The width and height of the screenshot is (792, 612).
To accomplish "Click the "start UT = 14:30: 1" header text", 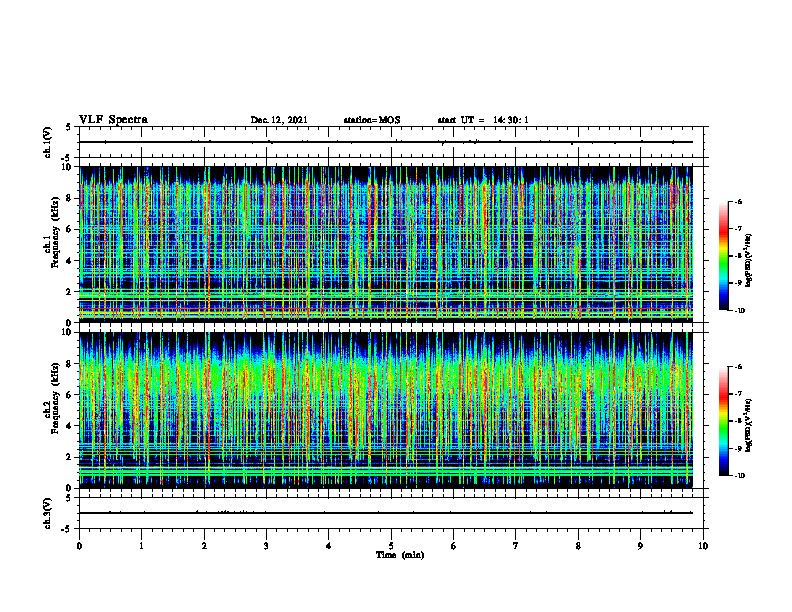I will [483, 120].
